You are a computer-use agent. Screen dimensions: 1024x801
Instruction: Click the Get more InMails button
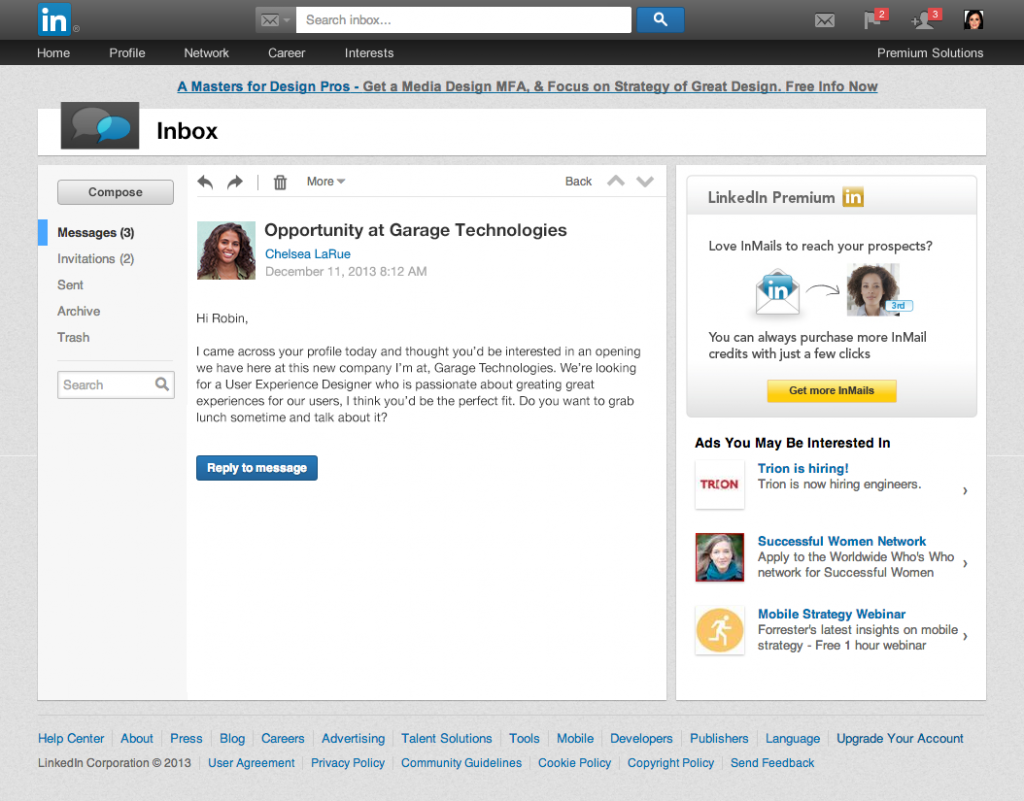click(831, 390)
